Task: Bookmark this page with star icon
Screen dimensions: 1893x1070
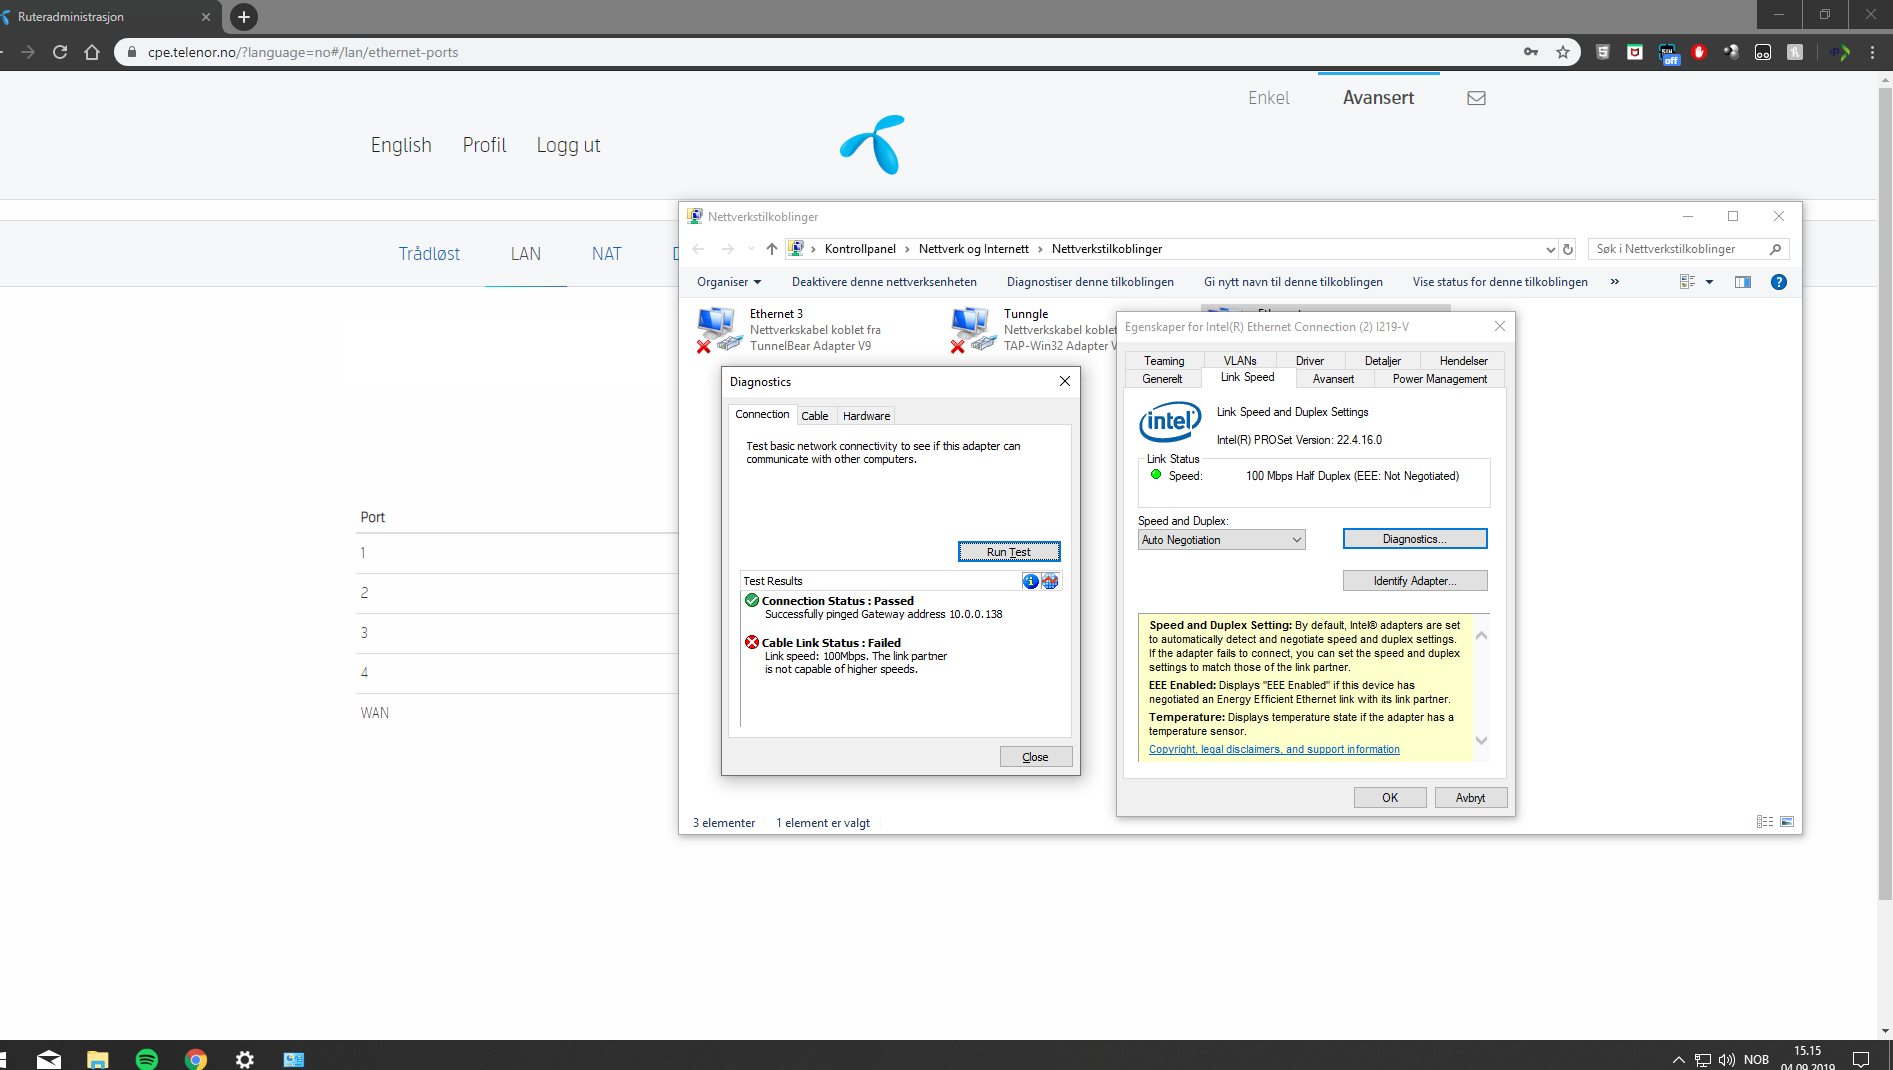Action: pos(1563,52)
